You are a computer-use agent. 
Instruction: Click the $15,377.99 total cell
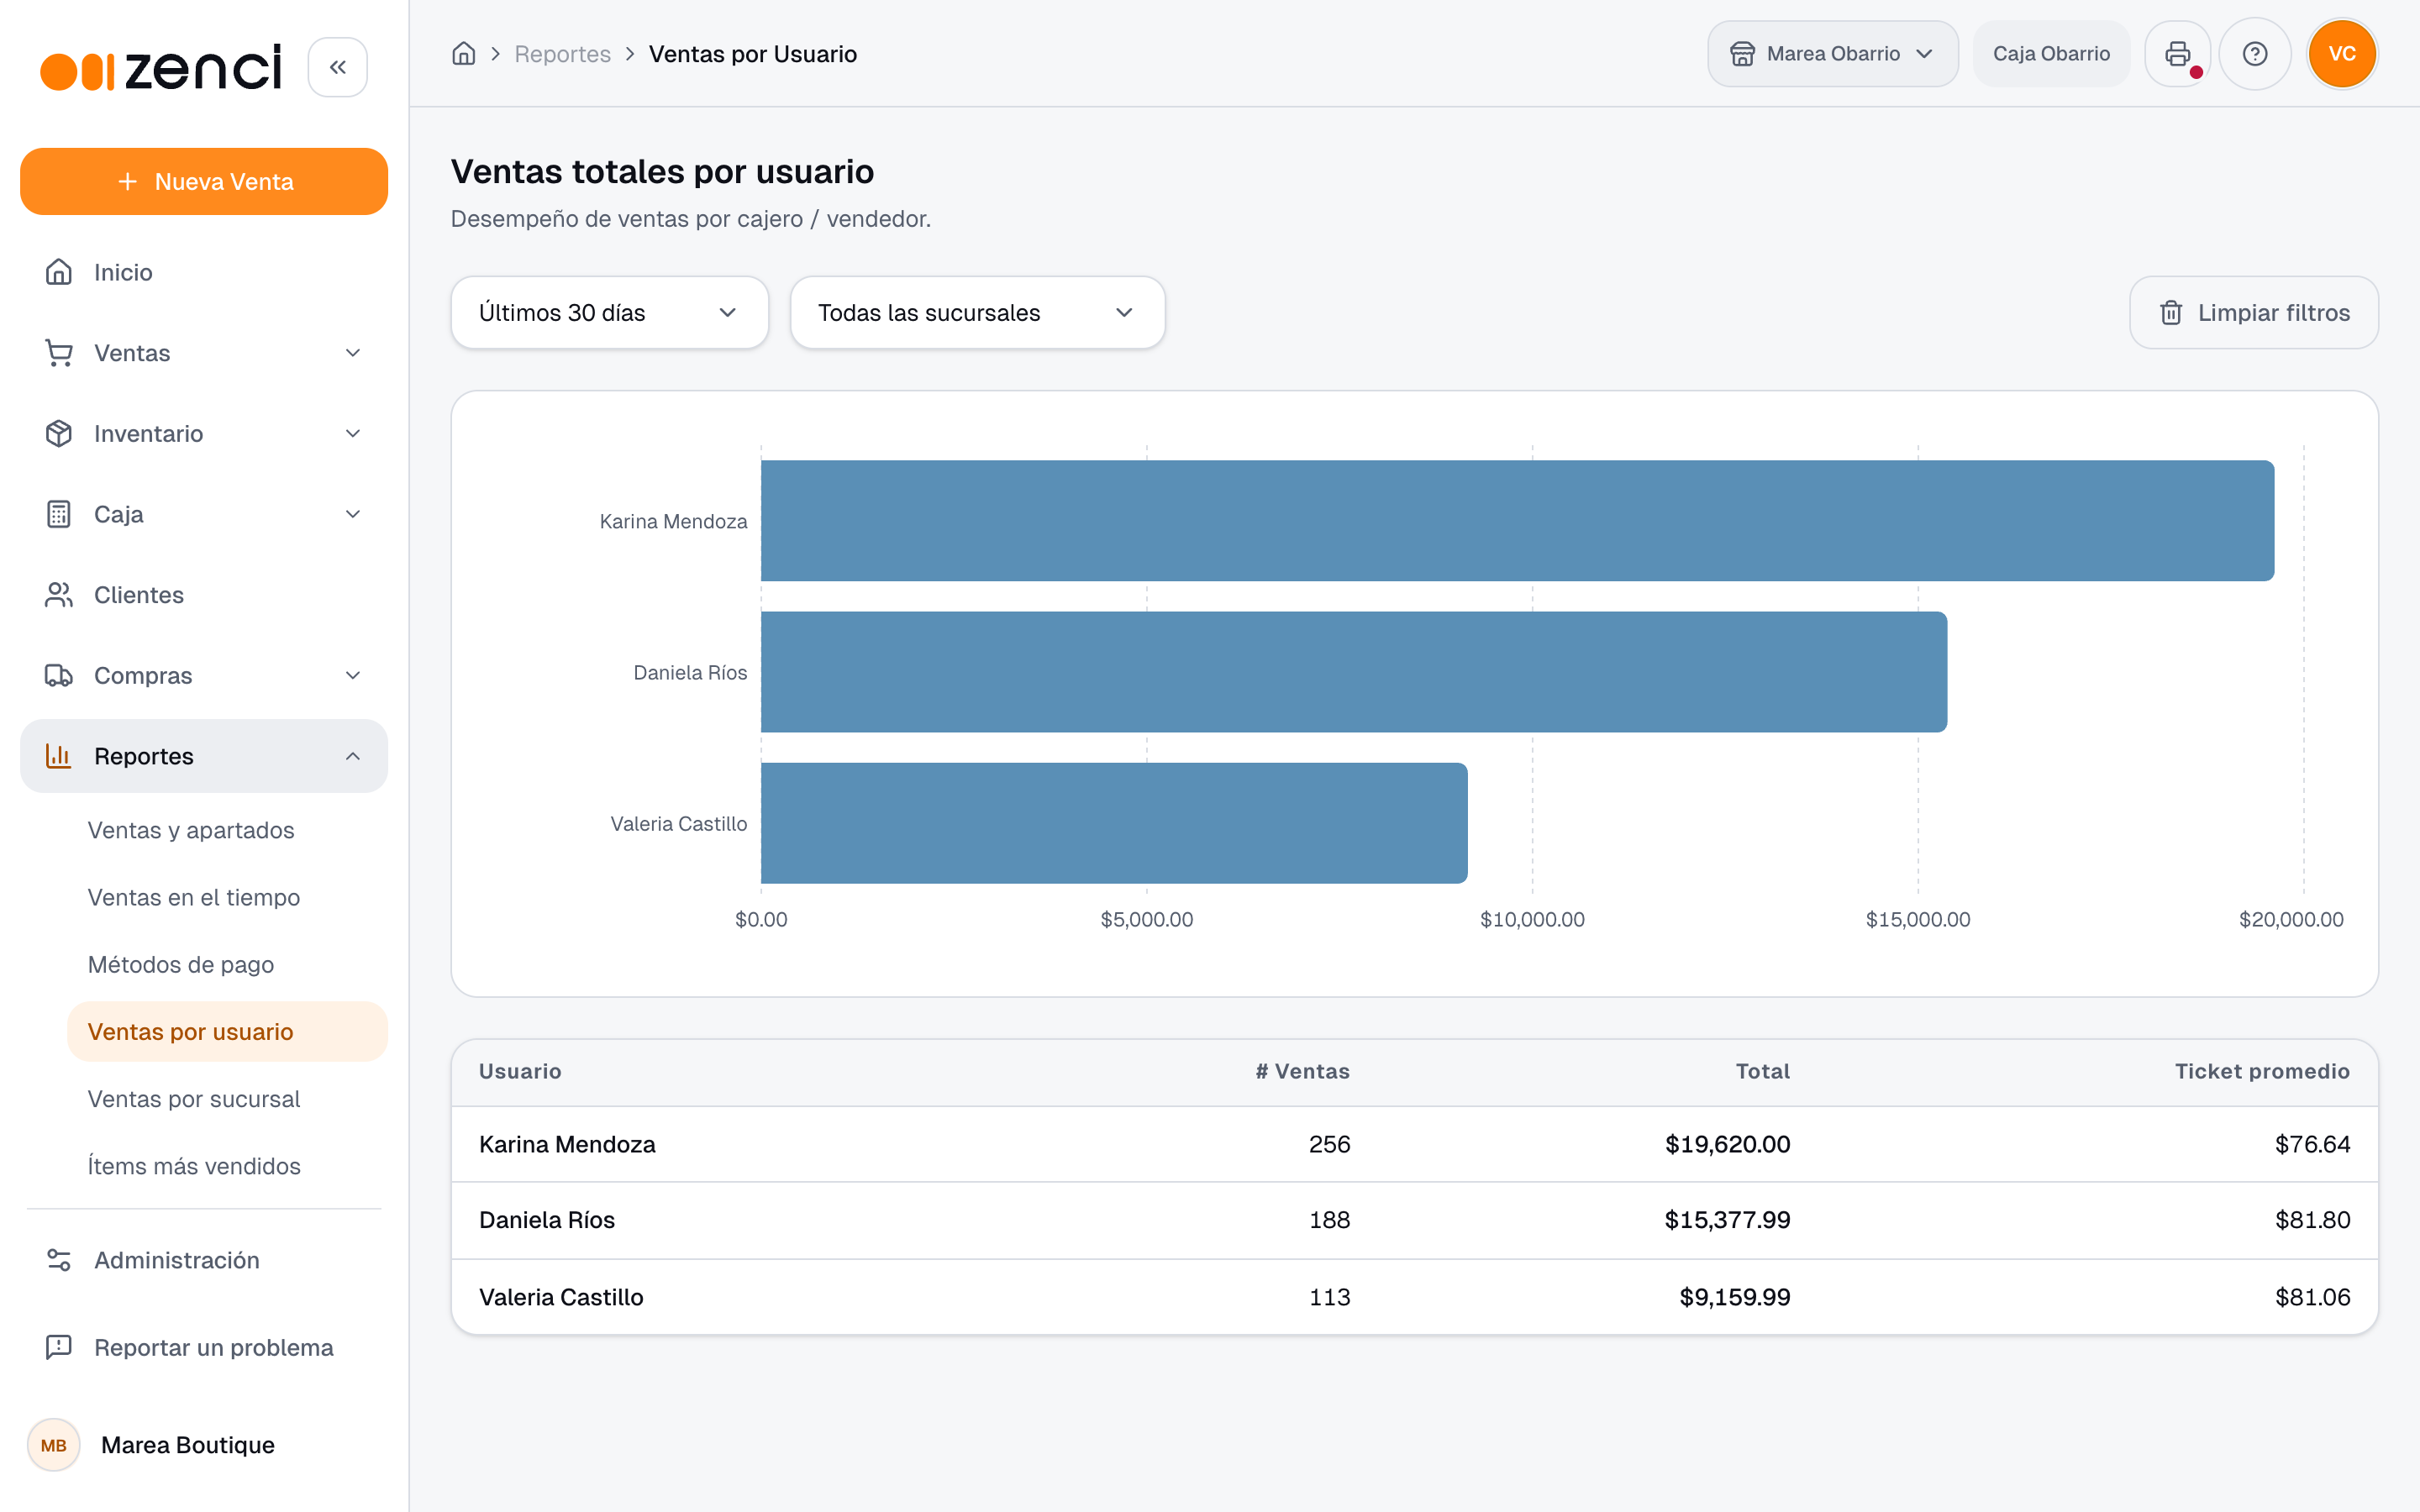point(1727,1220)
